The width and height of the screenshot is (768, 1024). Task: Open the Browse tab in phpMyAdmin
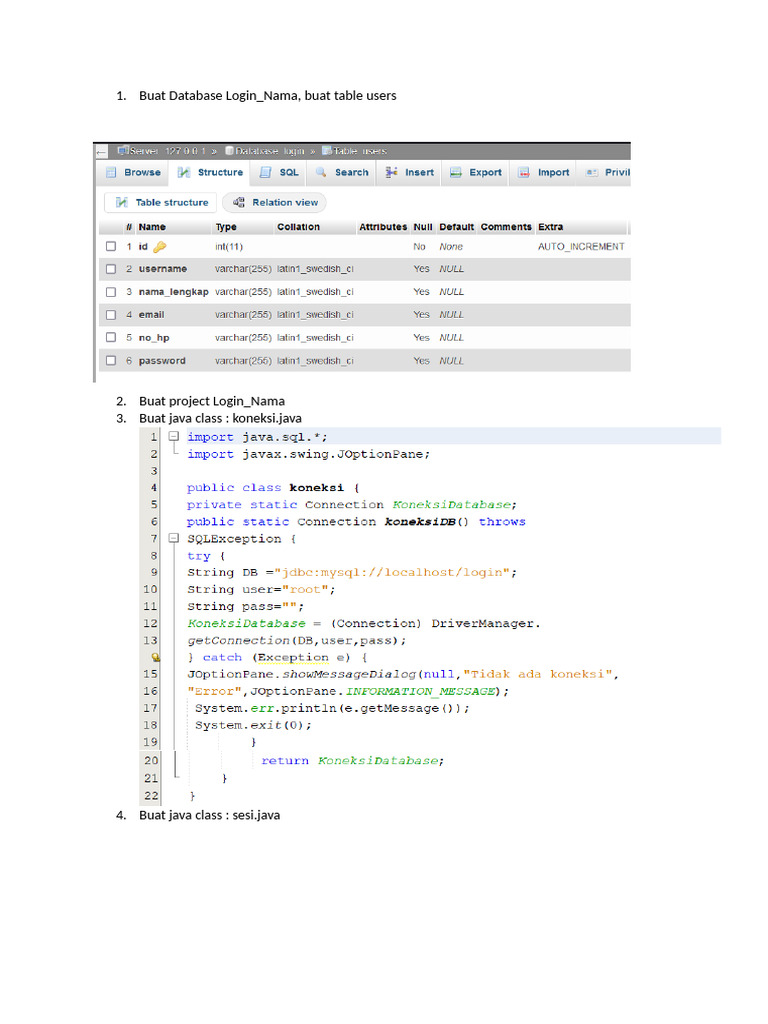pyautogui.click(x=135, y=172)
